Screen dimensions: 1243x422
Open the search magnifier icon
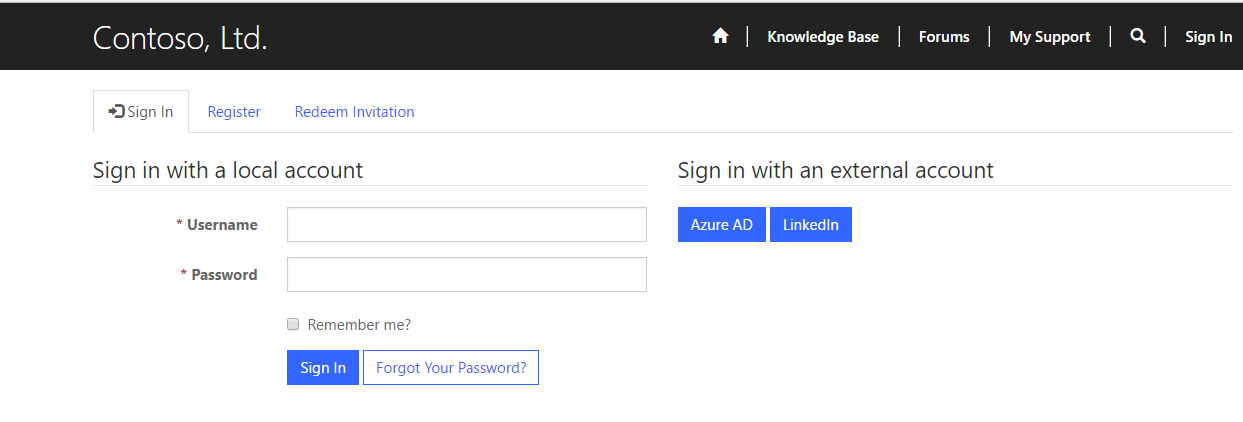point(1137,36)
